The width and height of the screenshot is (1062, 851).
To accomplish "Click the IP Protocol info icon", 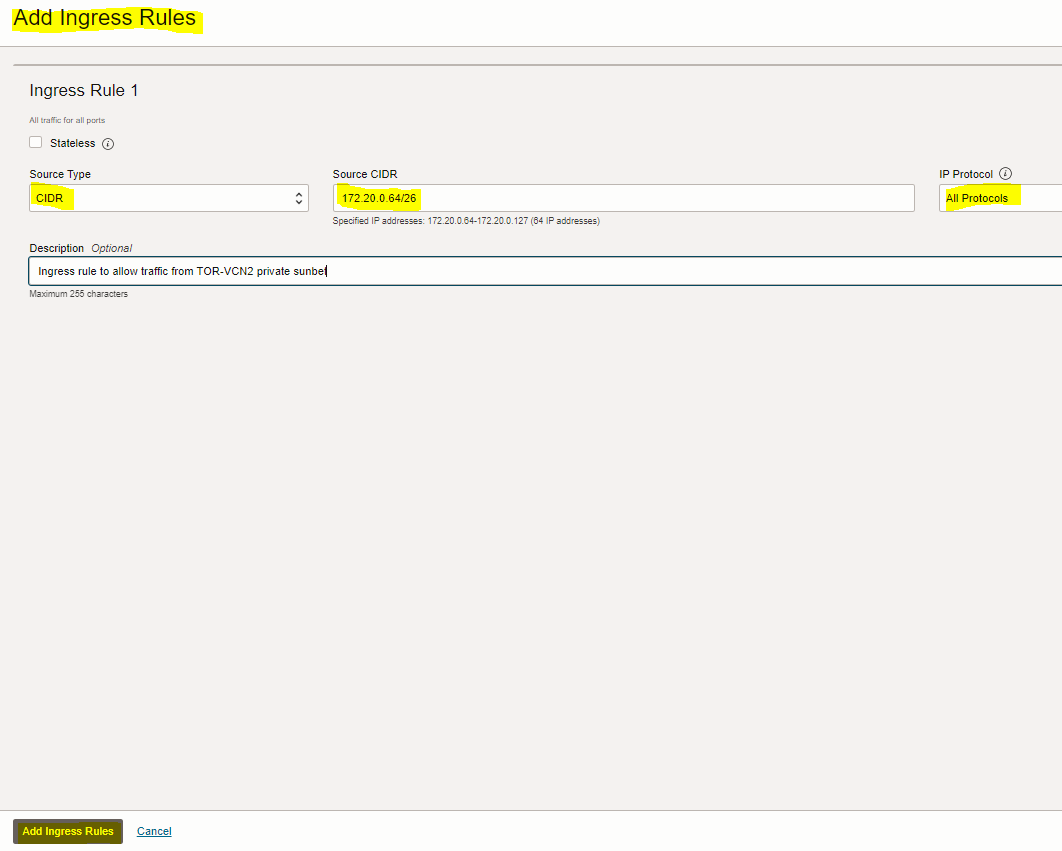I will (1006, 174).
